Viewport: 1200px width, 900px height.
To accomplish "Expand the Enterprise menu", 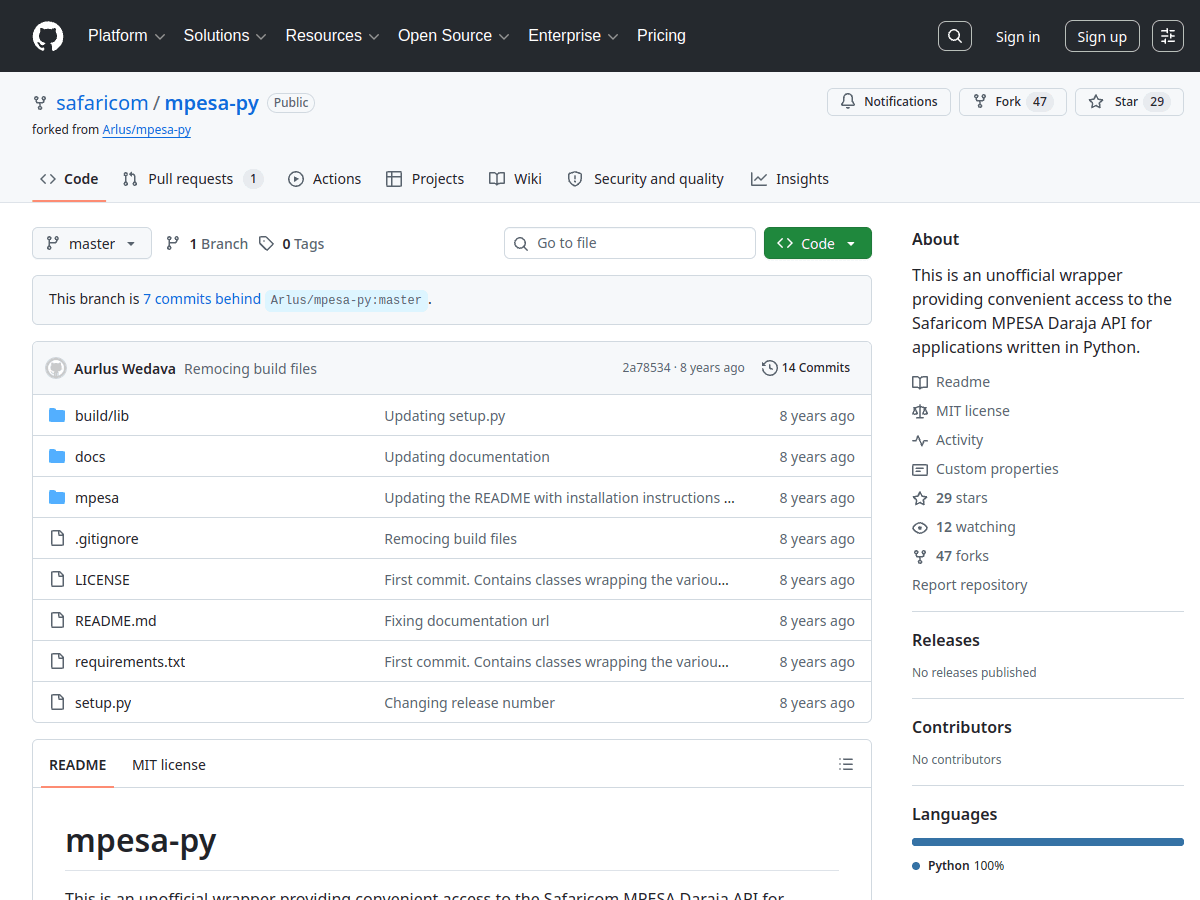I will click(574, 36).
